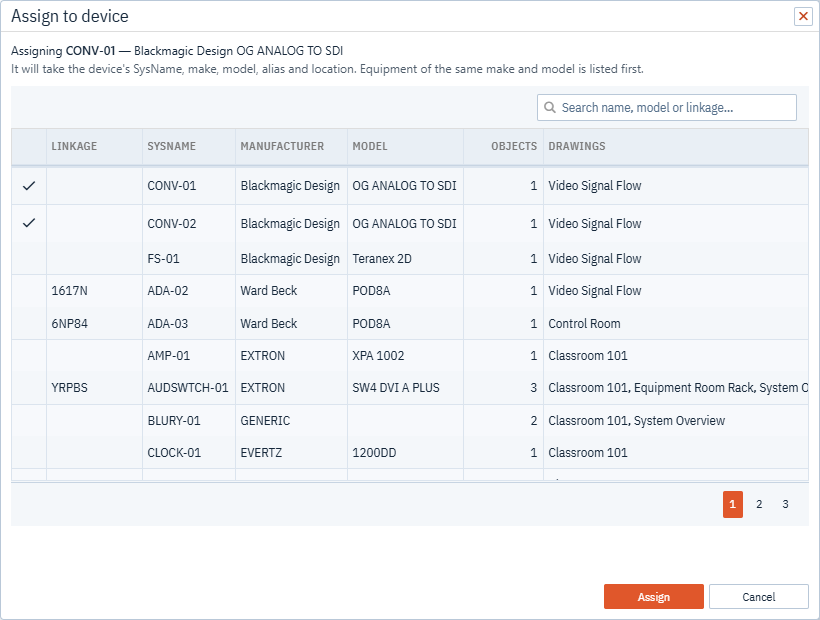
Task: Click the checkmark on the CONV-01 row
Action: pos(29,186)
